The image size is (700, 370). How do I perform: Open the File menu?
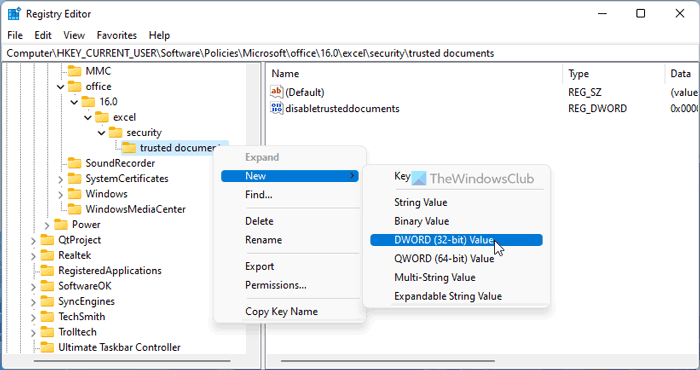point(15,35)
